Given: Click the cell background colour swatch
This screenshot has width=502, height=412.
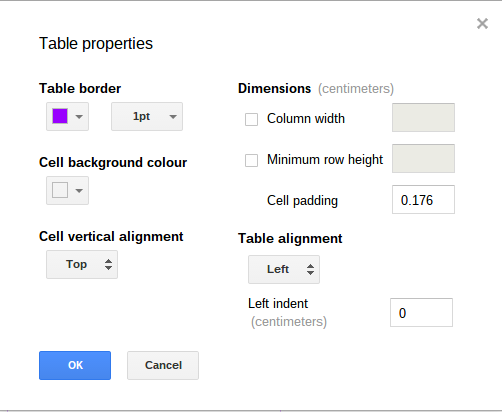Looking at the screenshot, I should (x=60, y=190).
